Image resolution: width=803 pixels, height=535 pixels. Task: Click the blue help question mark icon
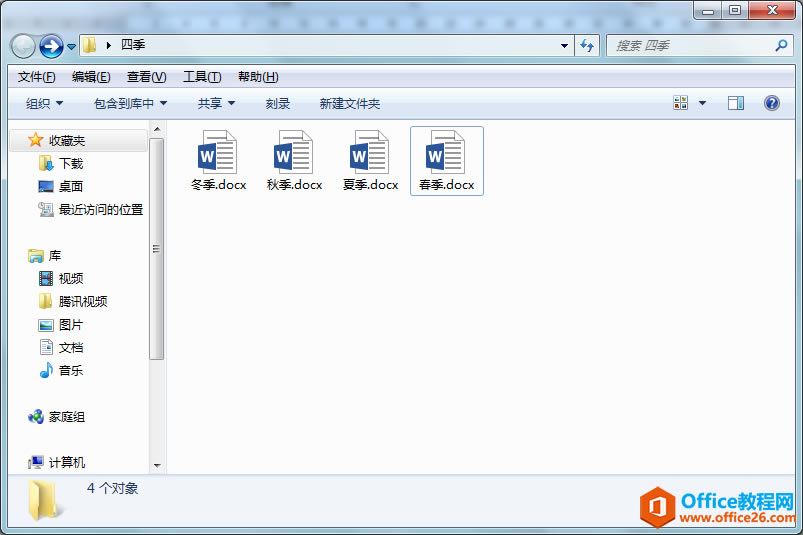772,103
